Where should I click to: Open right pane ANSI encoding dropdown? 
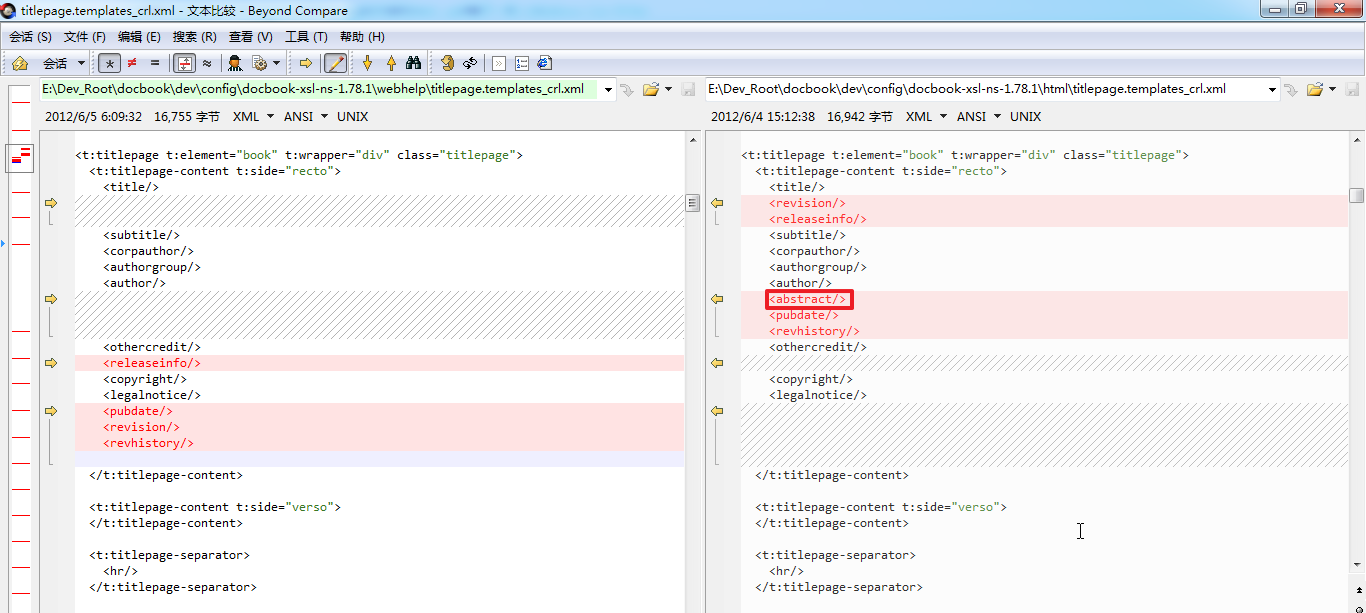click(979, 117)
